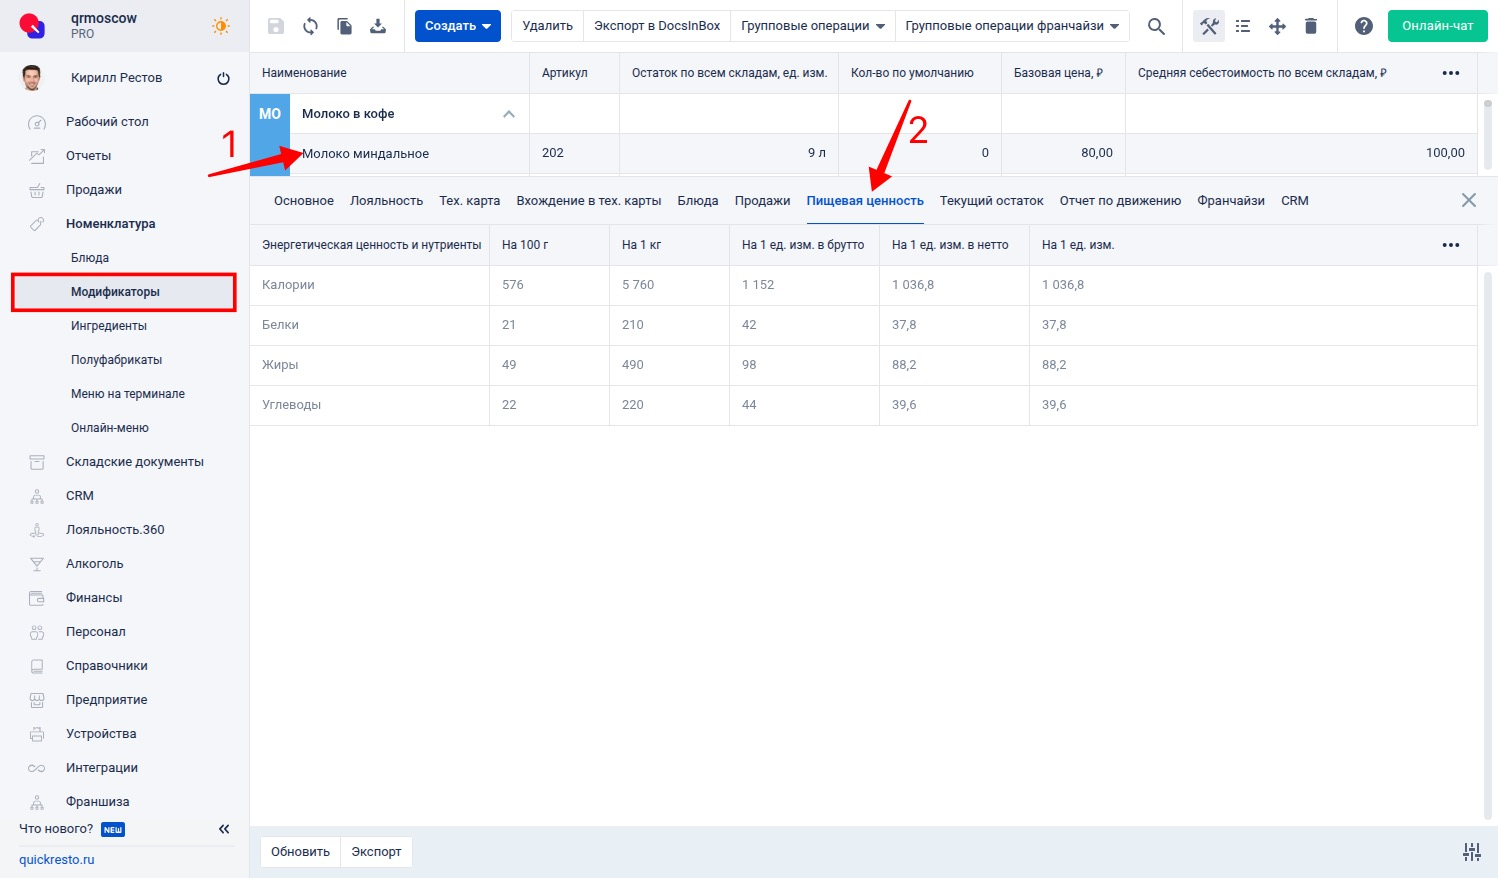1498x878 pixels.
Task: Close the detail panel with X
Action: click(1468, 200)
